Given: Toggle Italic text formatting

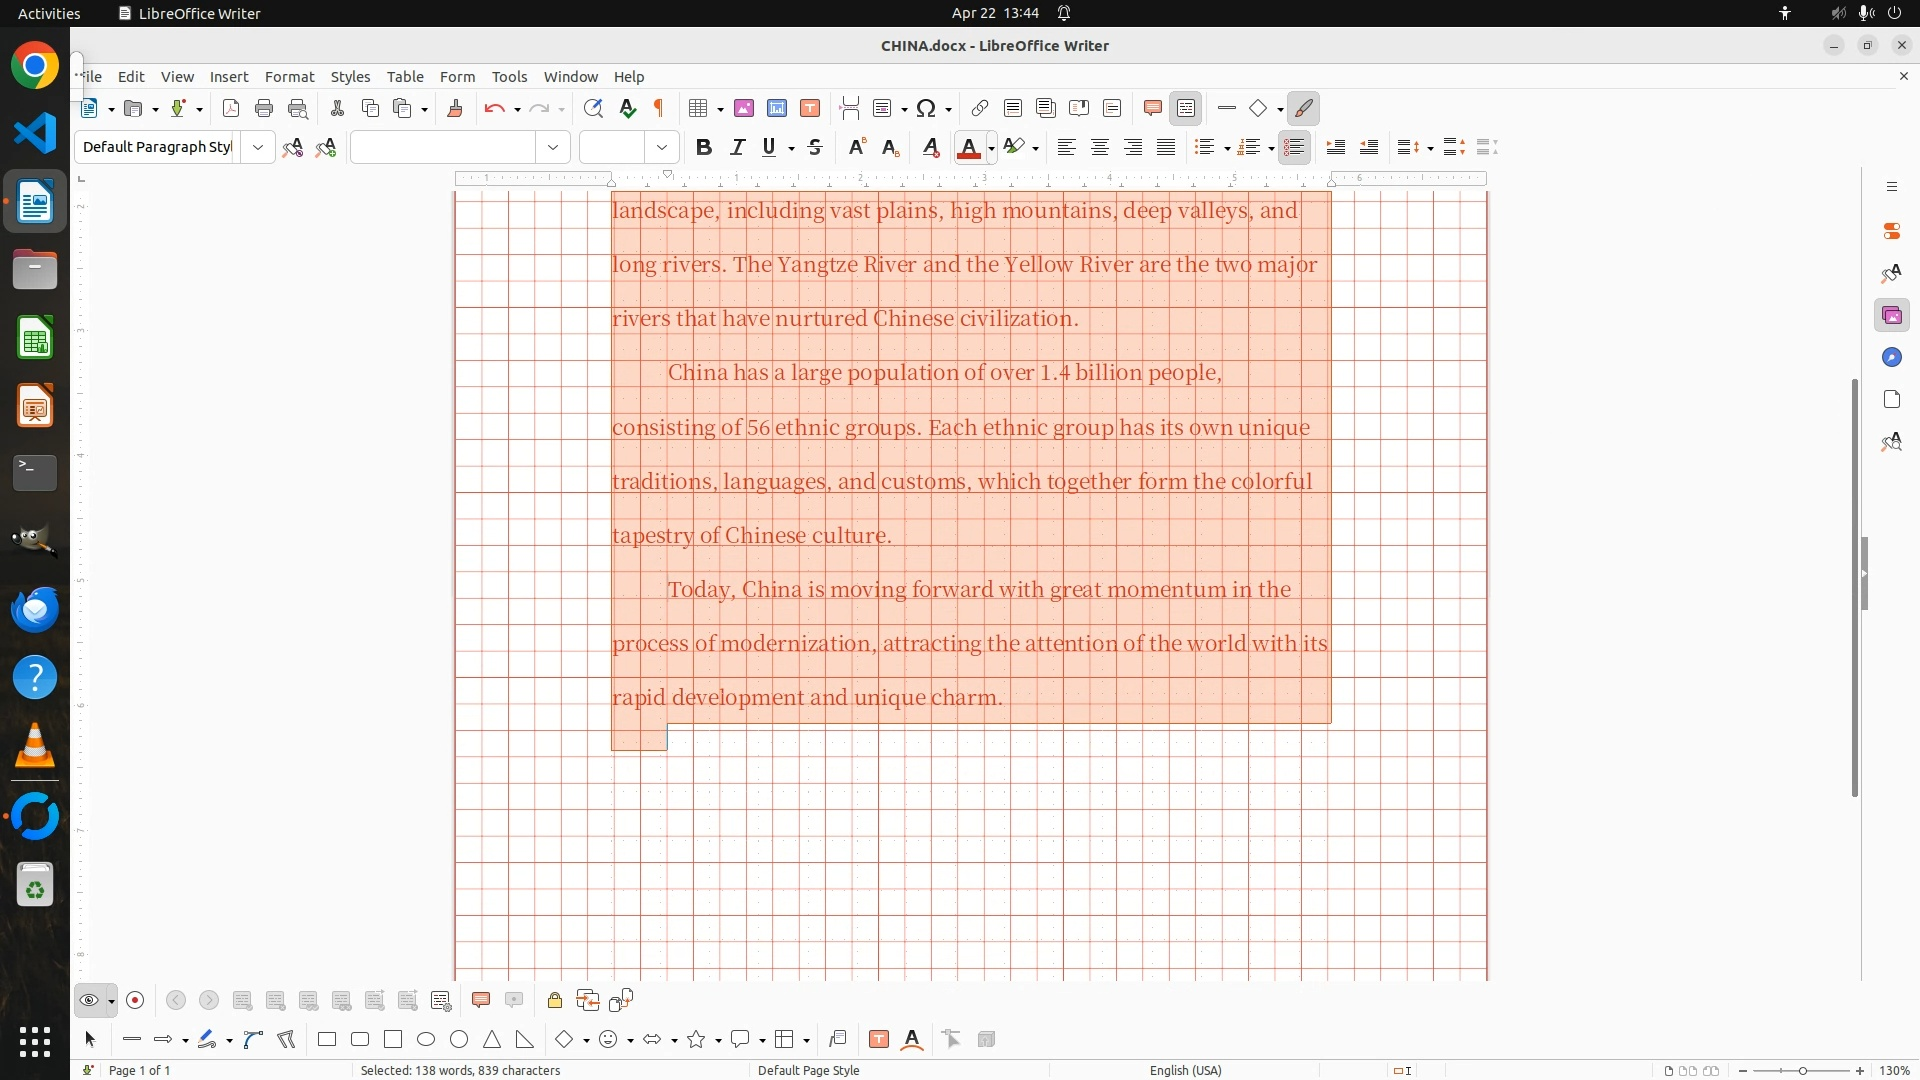Looking at the screenshot, I should [737, 147].
